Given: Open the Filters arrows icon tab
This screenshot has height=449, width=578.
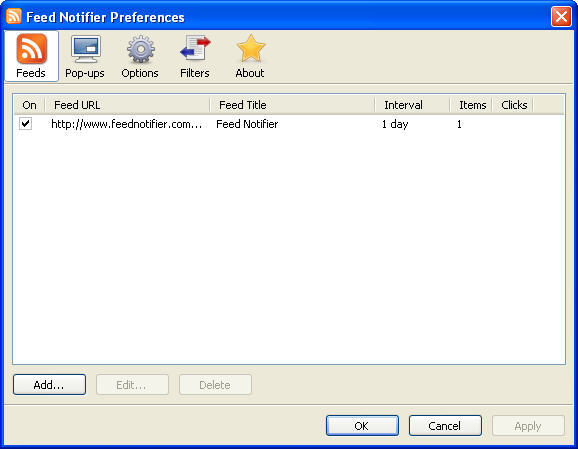Looking at the screenshot, I should coord(195,56).
